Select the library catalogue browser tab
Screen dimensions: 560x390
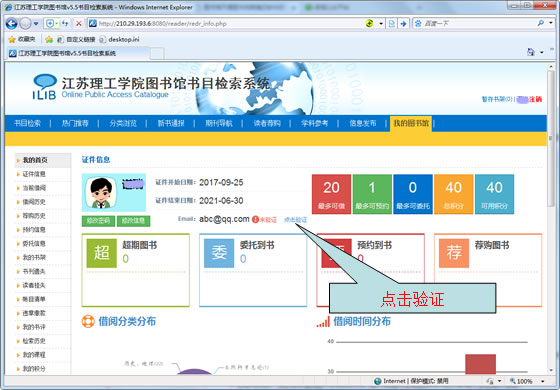(77, 53)
